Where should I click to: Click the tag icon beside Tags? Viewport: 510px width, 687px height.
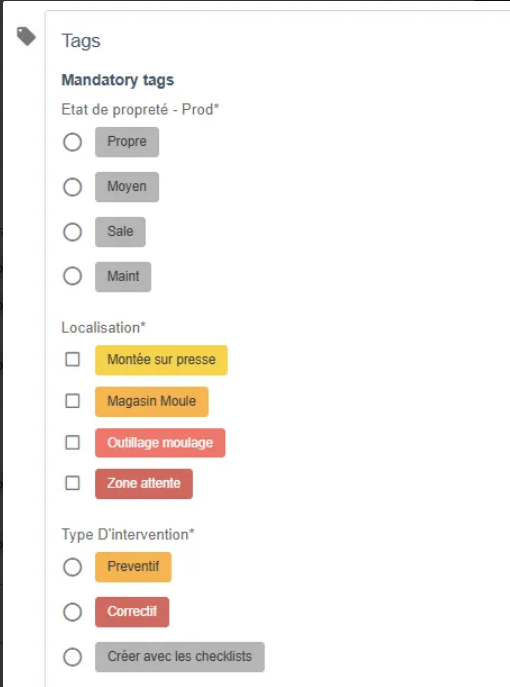(x=26, y=36)
